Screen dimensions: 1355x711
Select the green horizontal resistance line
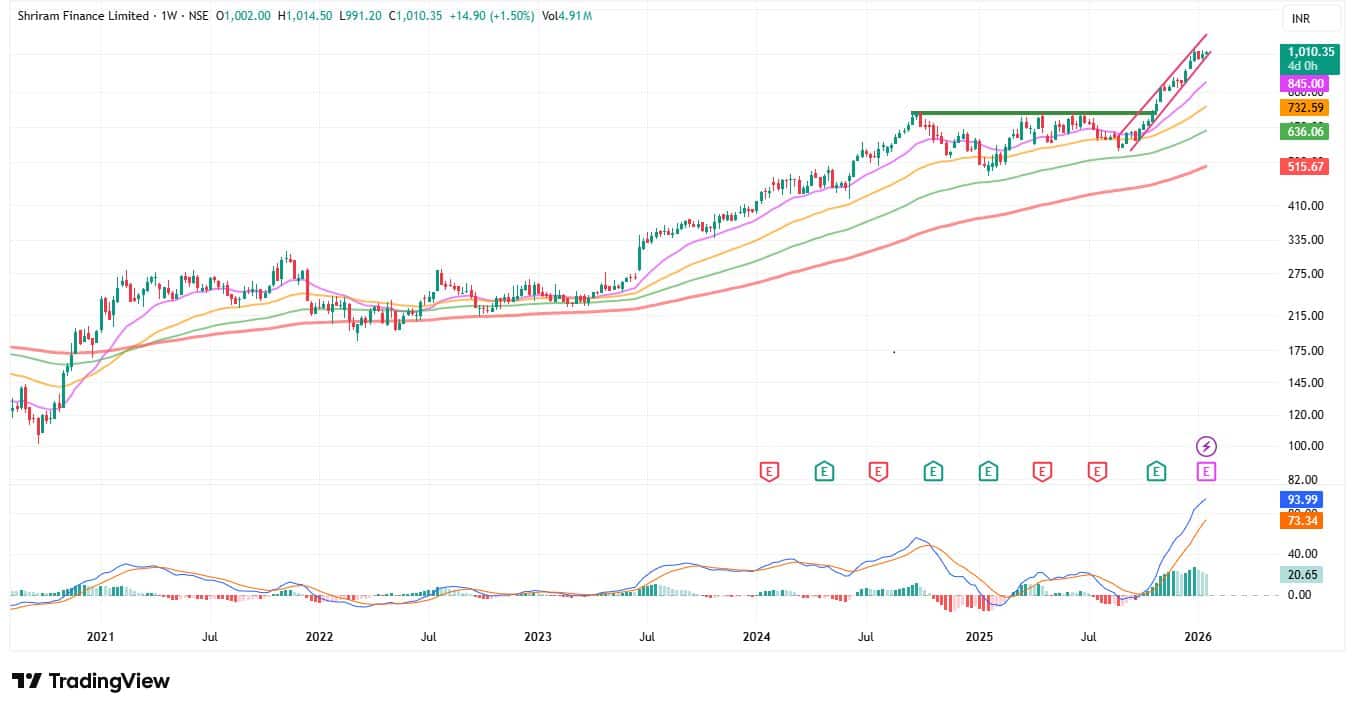click(x=1034, y=113)
